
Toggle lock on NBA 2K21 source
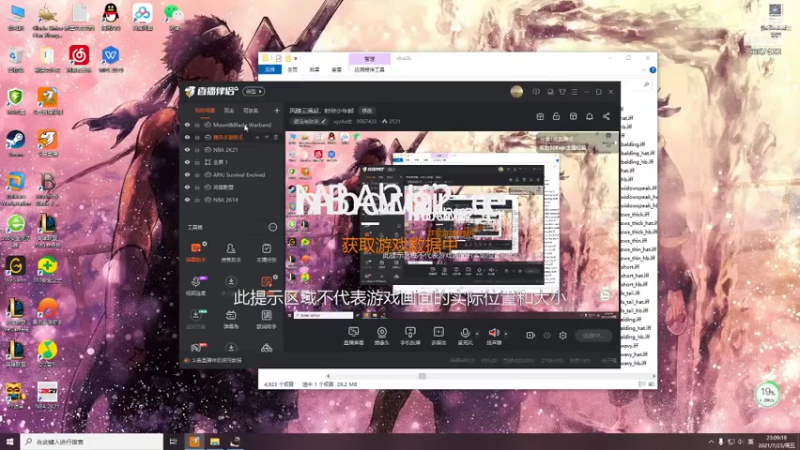[197, 150]
